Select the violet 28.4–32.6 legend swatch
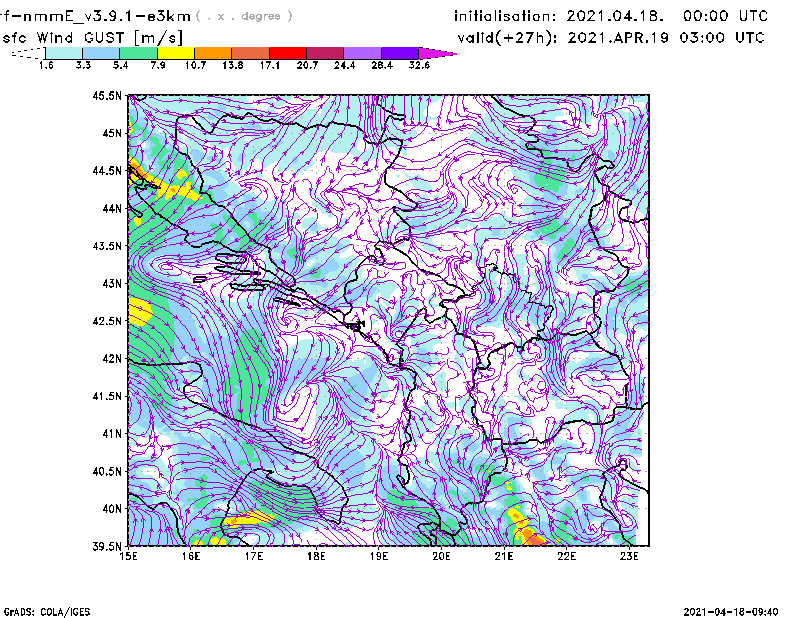 click(x=400, y=53)
